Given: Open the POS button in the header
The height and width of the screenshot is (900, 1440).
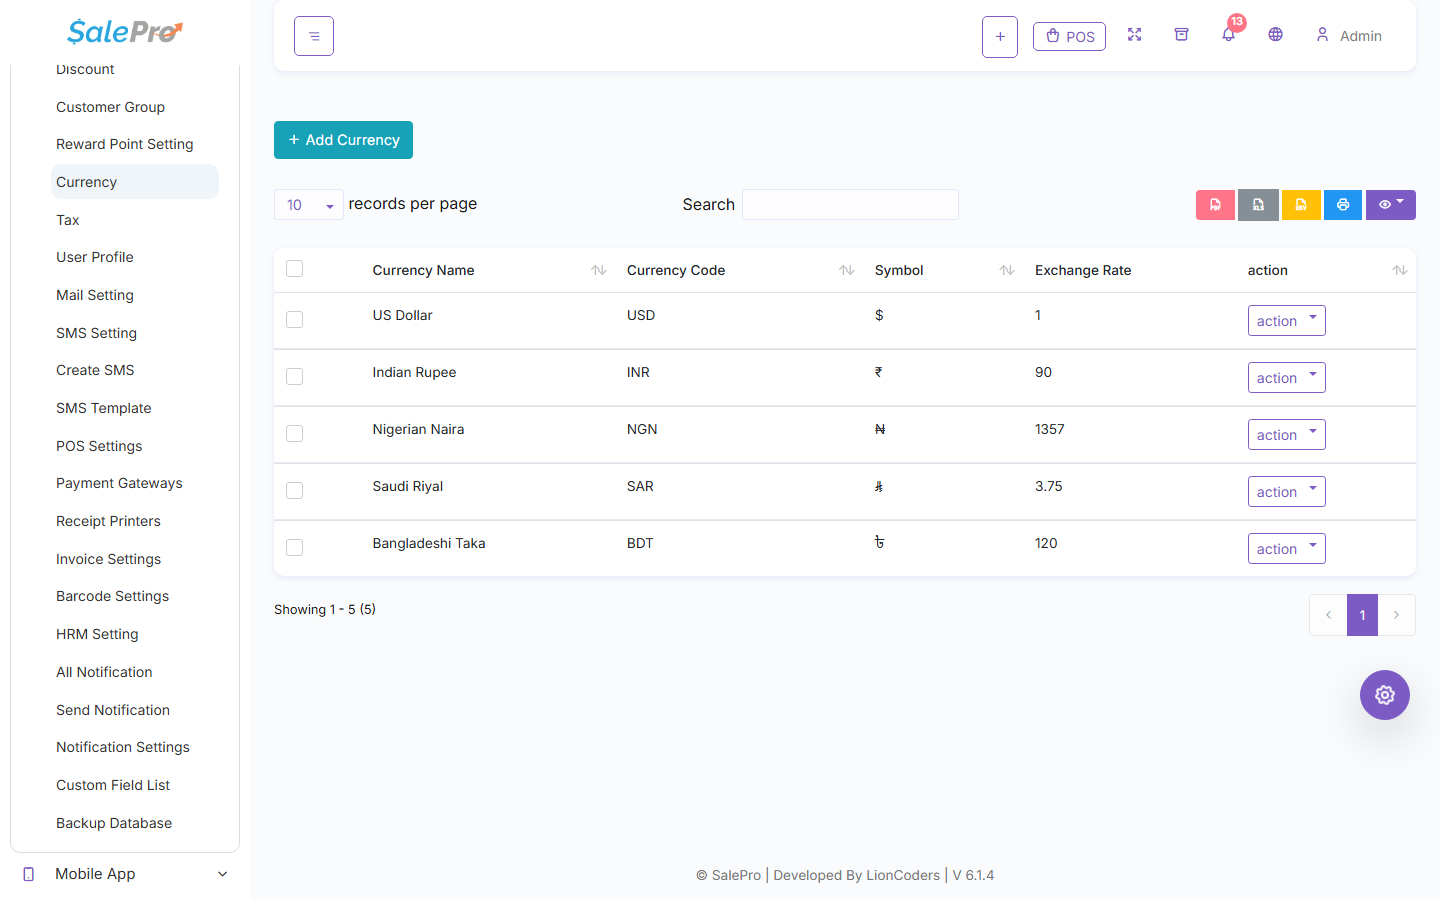Looking at the screenshot, I should pos(1069,37).
